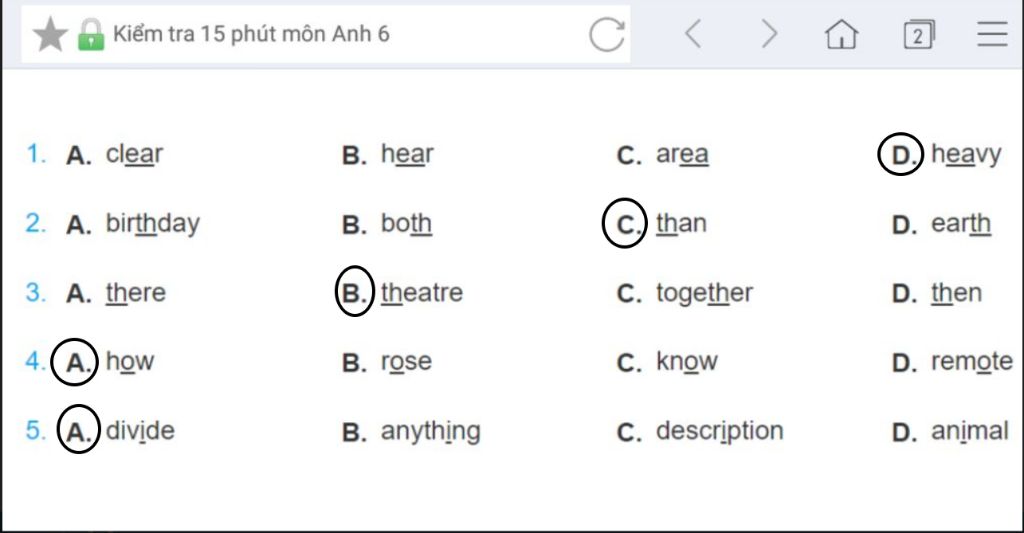
Task: Open the hamburger menu
Action: point(992,35)
